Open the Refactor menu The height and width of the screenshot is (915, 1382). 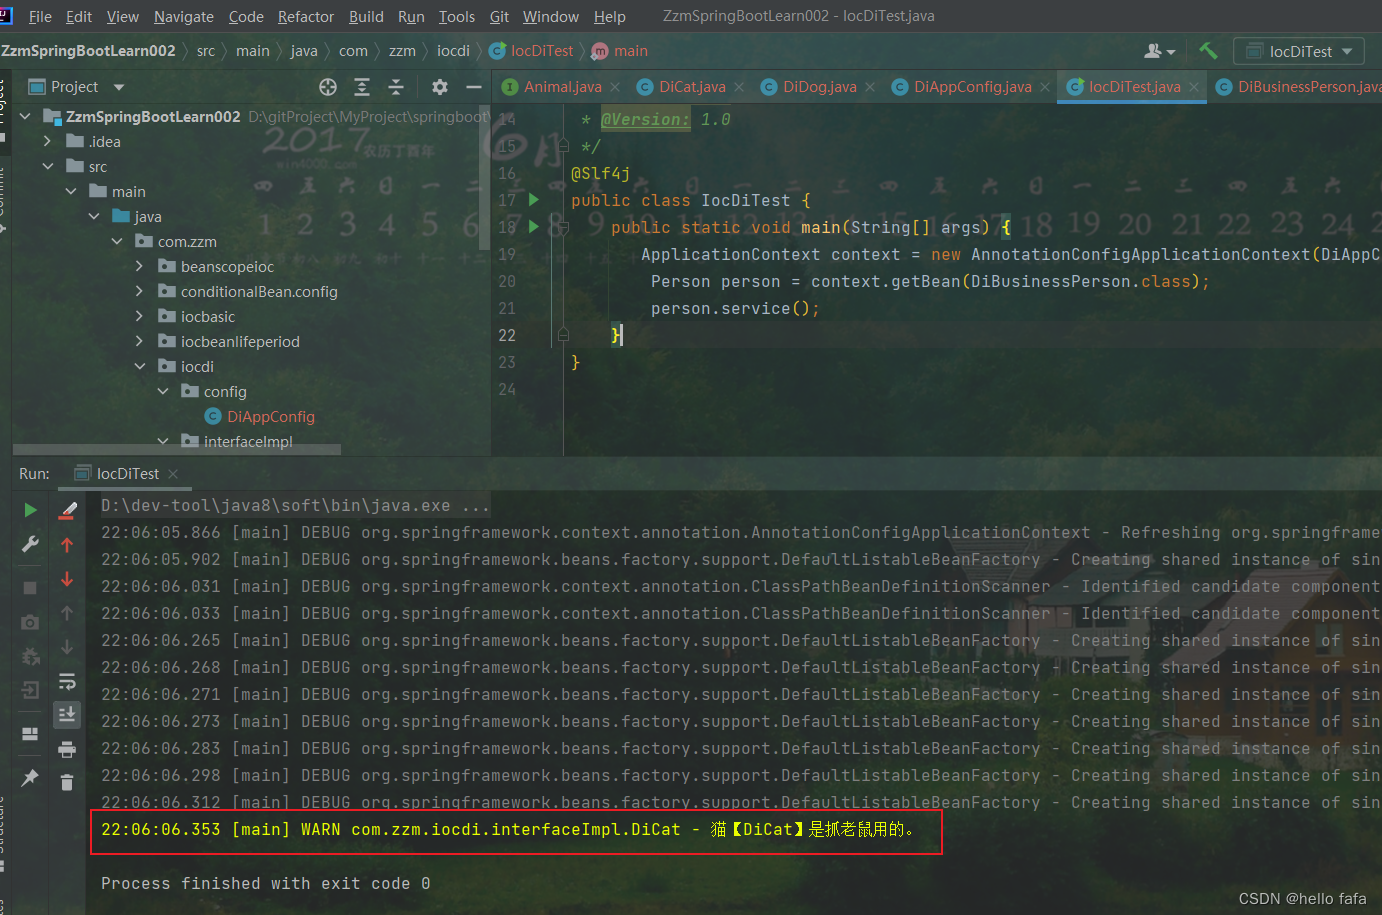(x=306, y=17)
